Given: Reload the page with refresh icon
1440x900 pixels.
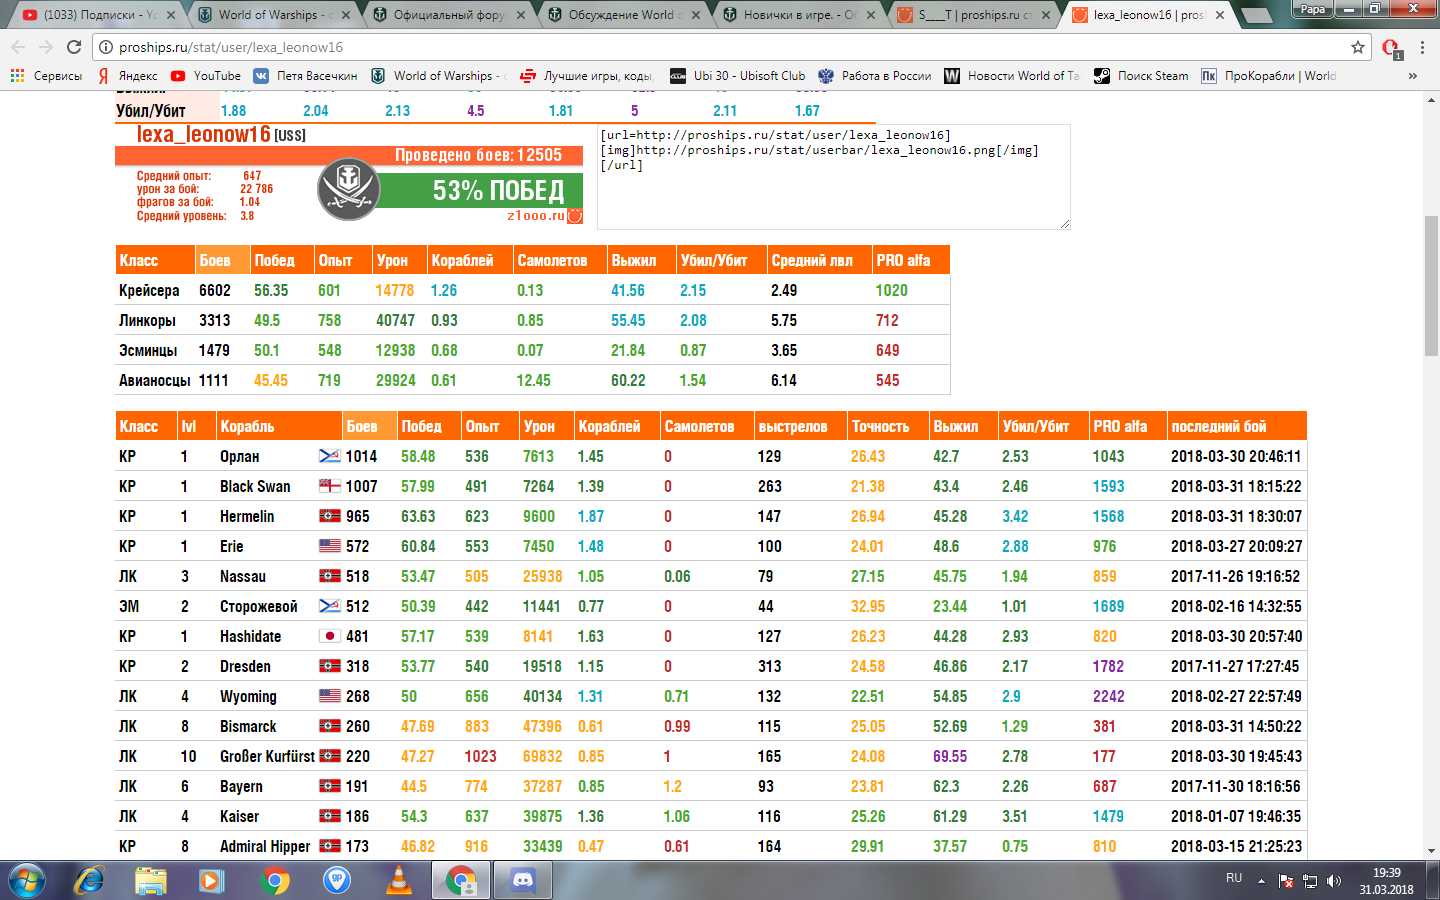Looking at the screenshot, I should 74,47.
